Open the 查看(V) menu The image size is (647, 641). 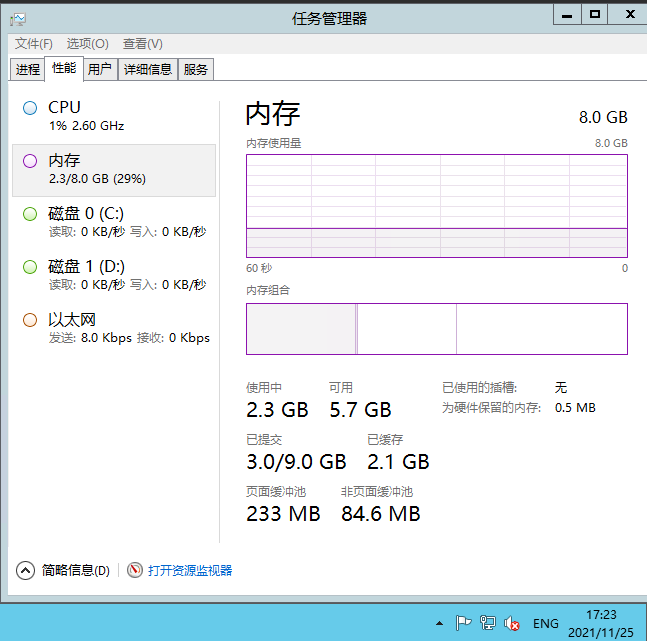coord(142,44)
